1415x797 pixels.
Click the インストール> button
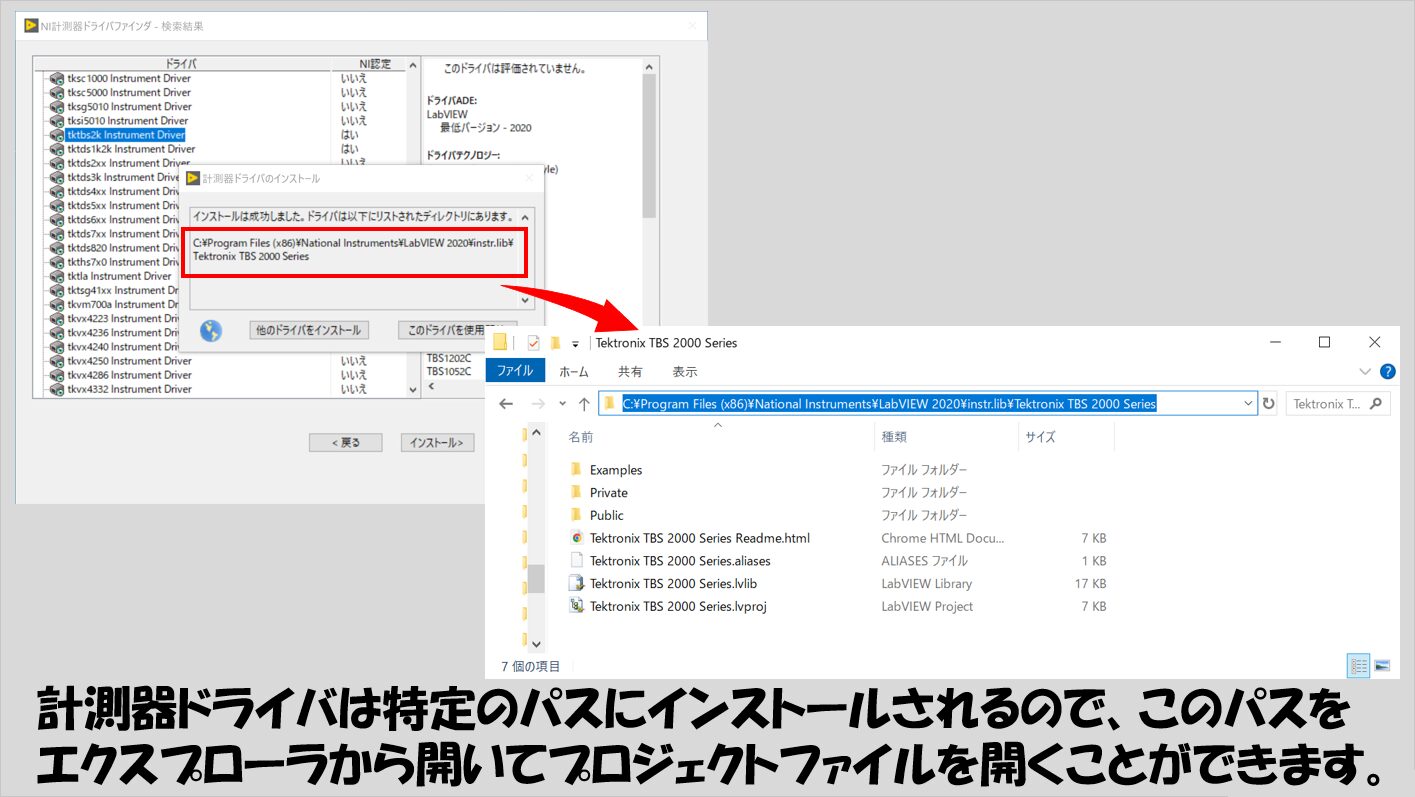(x=437, y=442)
